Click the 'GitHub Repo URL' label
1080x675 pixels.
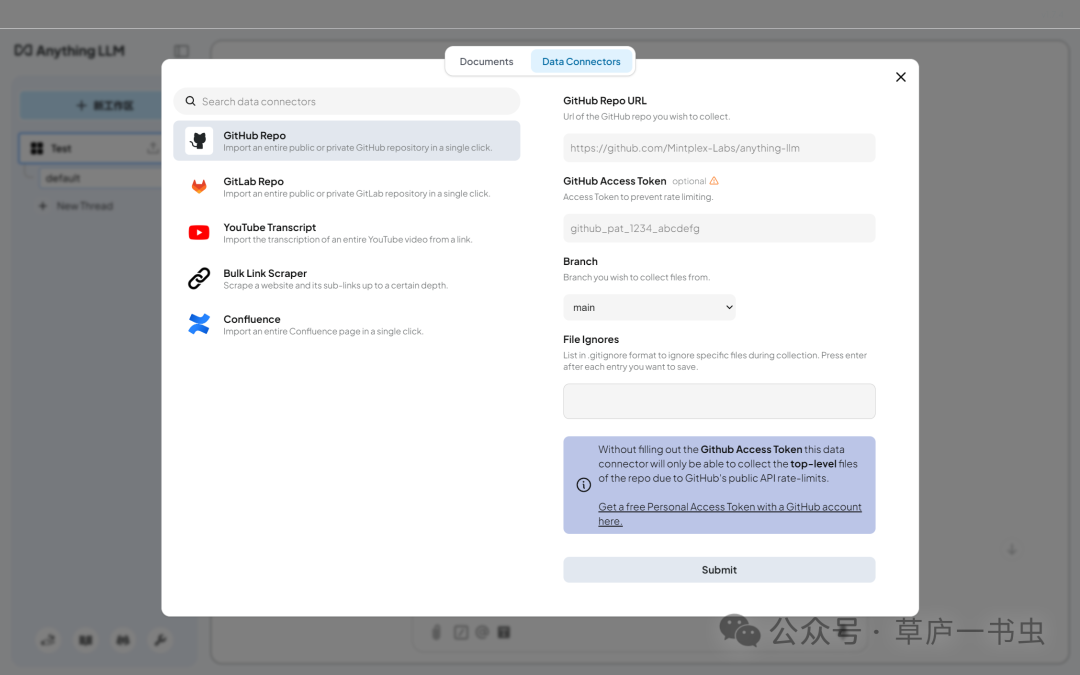coord(605,101)
